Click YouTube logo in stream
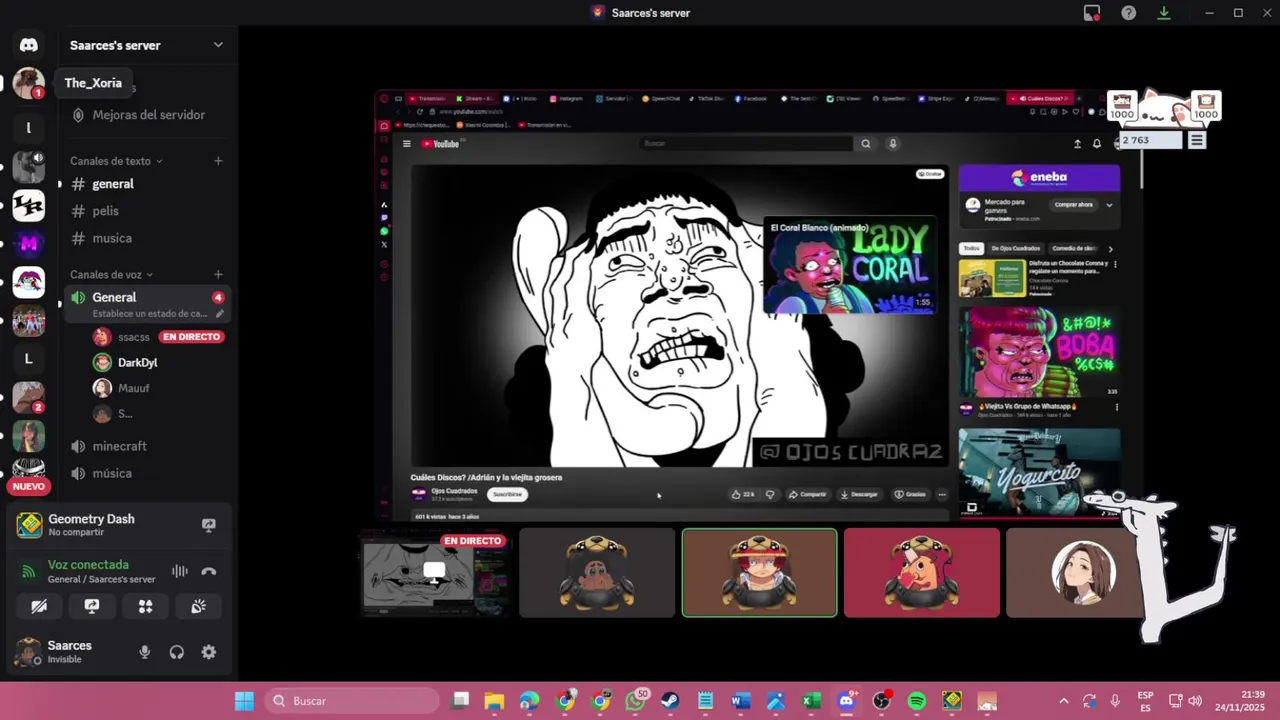Viewport: 1280px width, 720px height. coord(440,143)
